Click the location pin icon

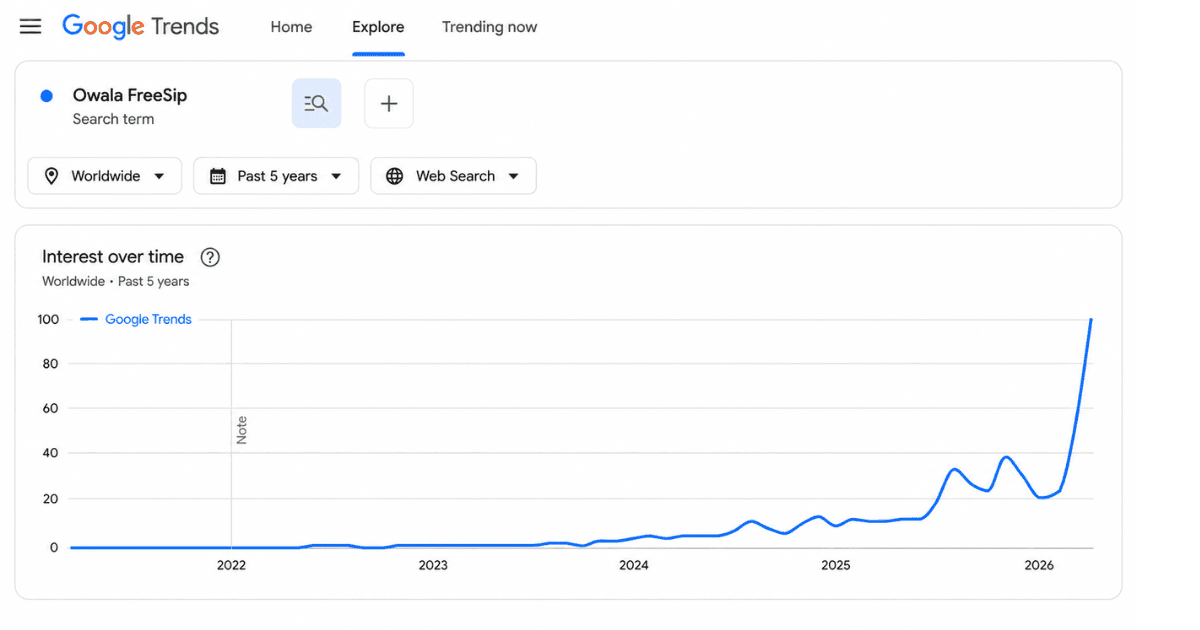pos(51,176)
